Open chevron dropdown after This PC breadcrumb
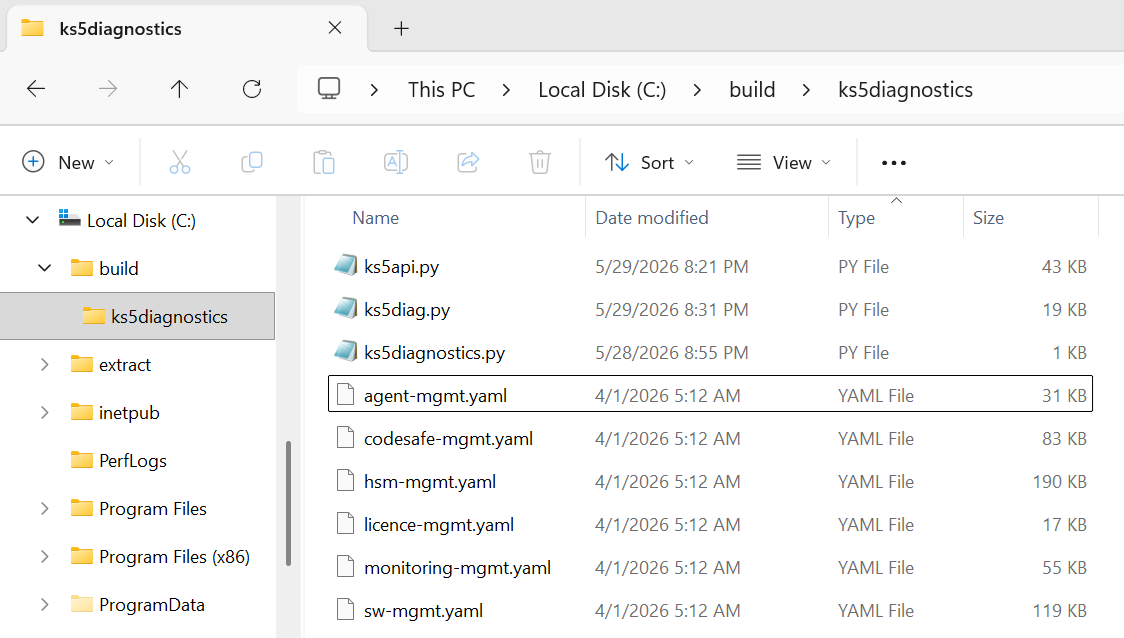 tap(507, 90)
